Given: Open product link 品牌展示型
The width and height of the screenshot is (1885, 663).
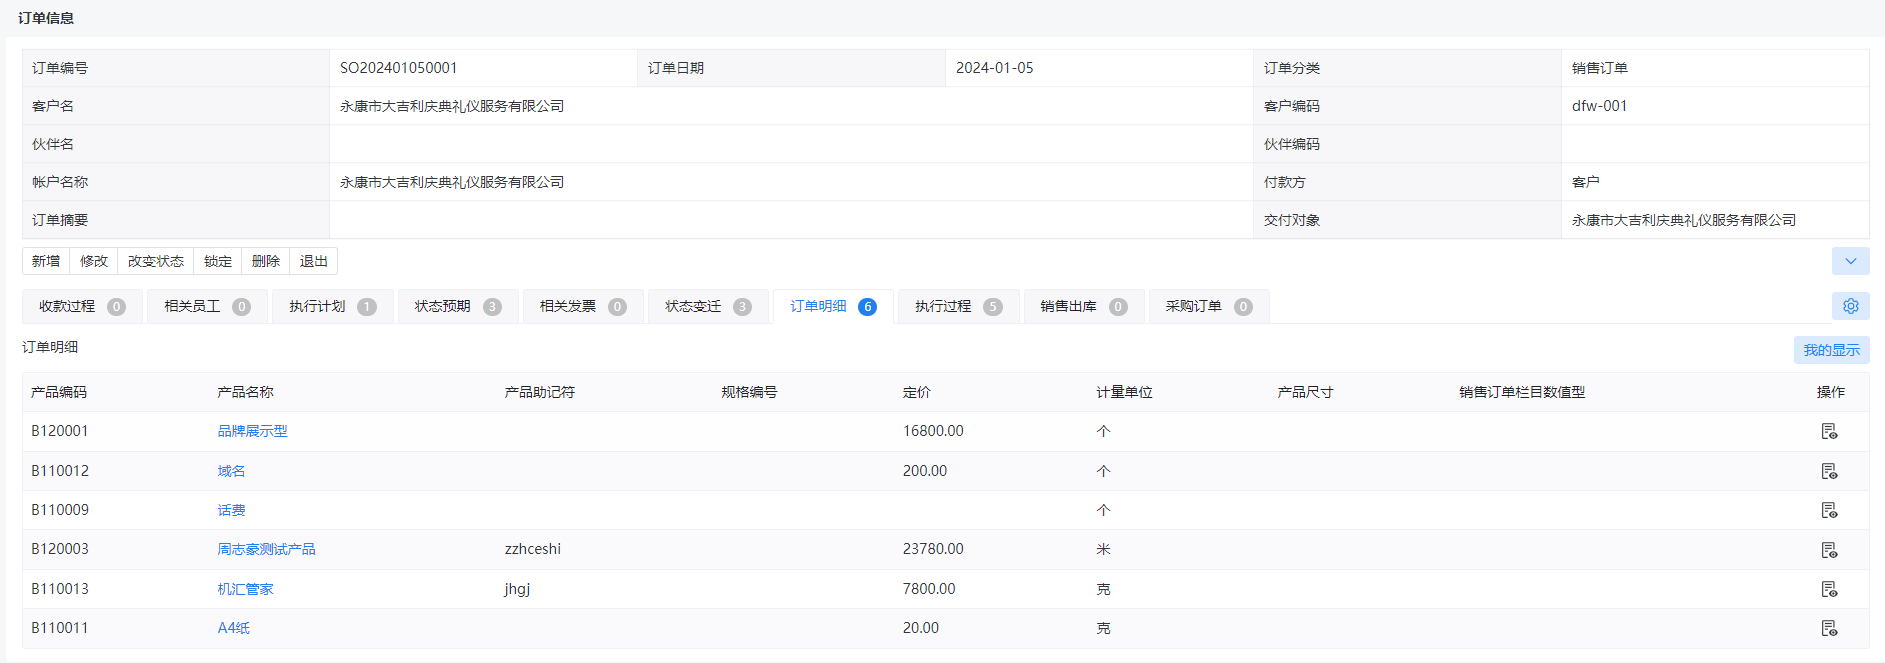Looking at the screenshot, I should point(252,431).
